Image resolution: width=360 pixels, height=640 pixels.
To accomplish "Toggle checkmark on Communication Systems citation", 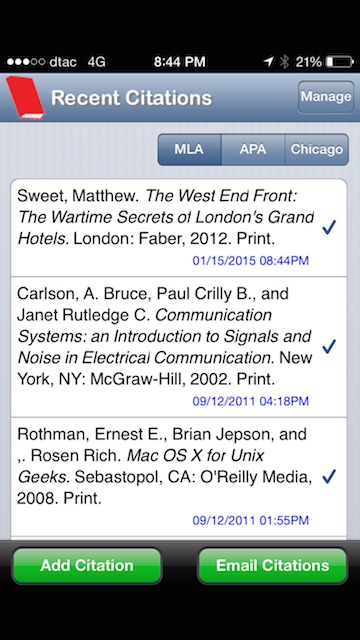I will pos(329,347).
